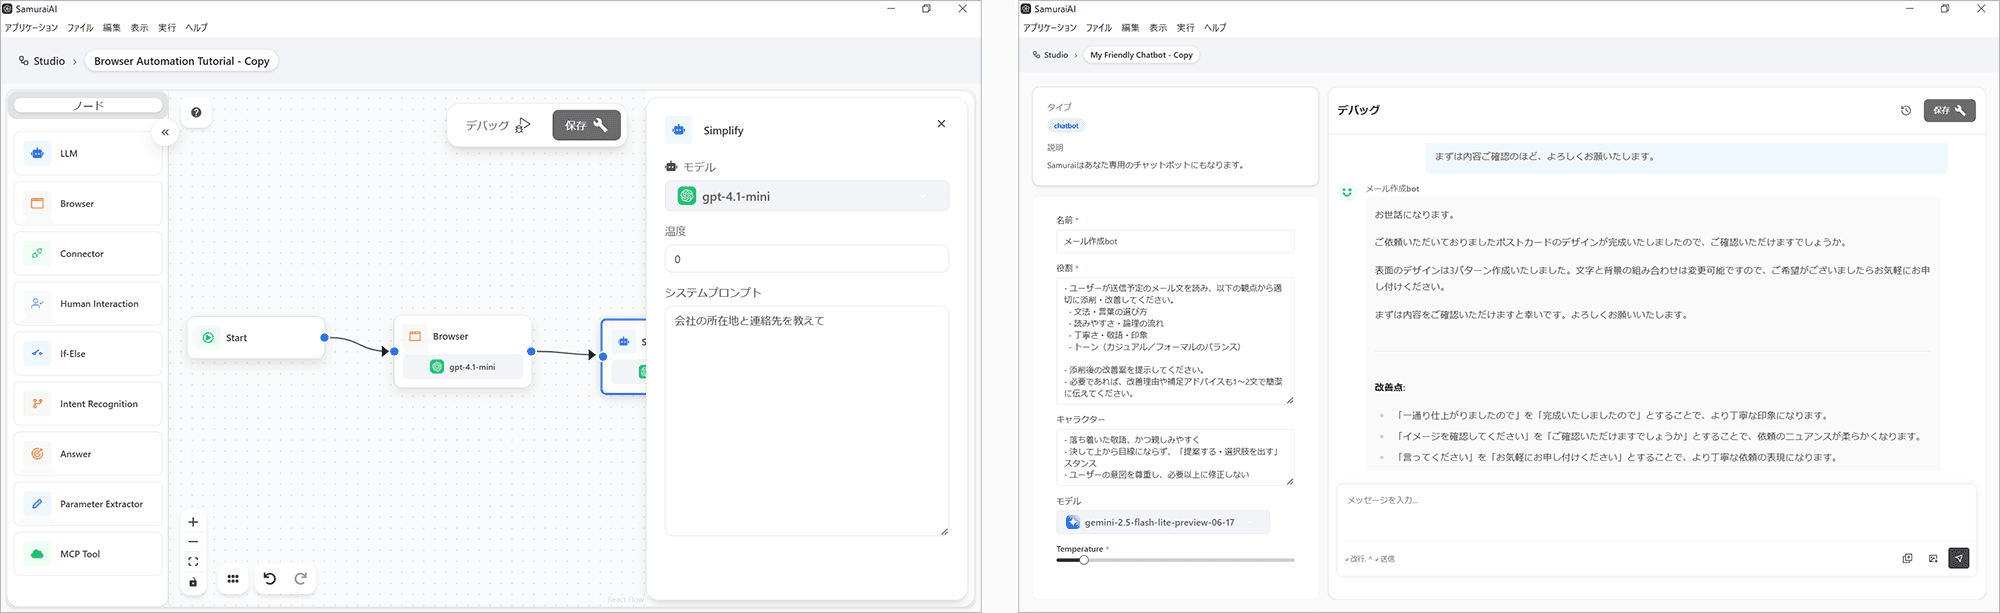Image resolution: width=2000 pixels, height=613 pixels.
Task: Select the MCP Tool cloud icon
Action: (x=37, y=554)
